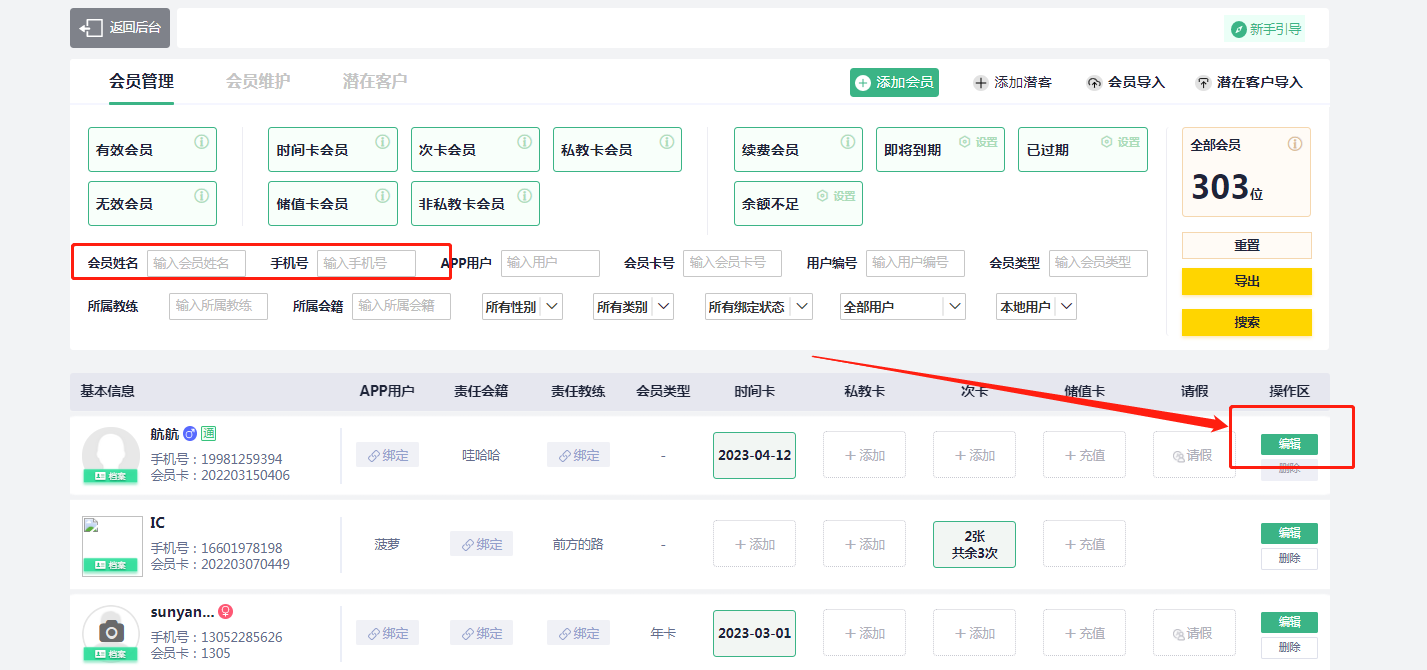Click the info icon on 有效会员 card

[201, 142]
